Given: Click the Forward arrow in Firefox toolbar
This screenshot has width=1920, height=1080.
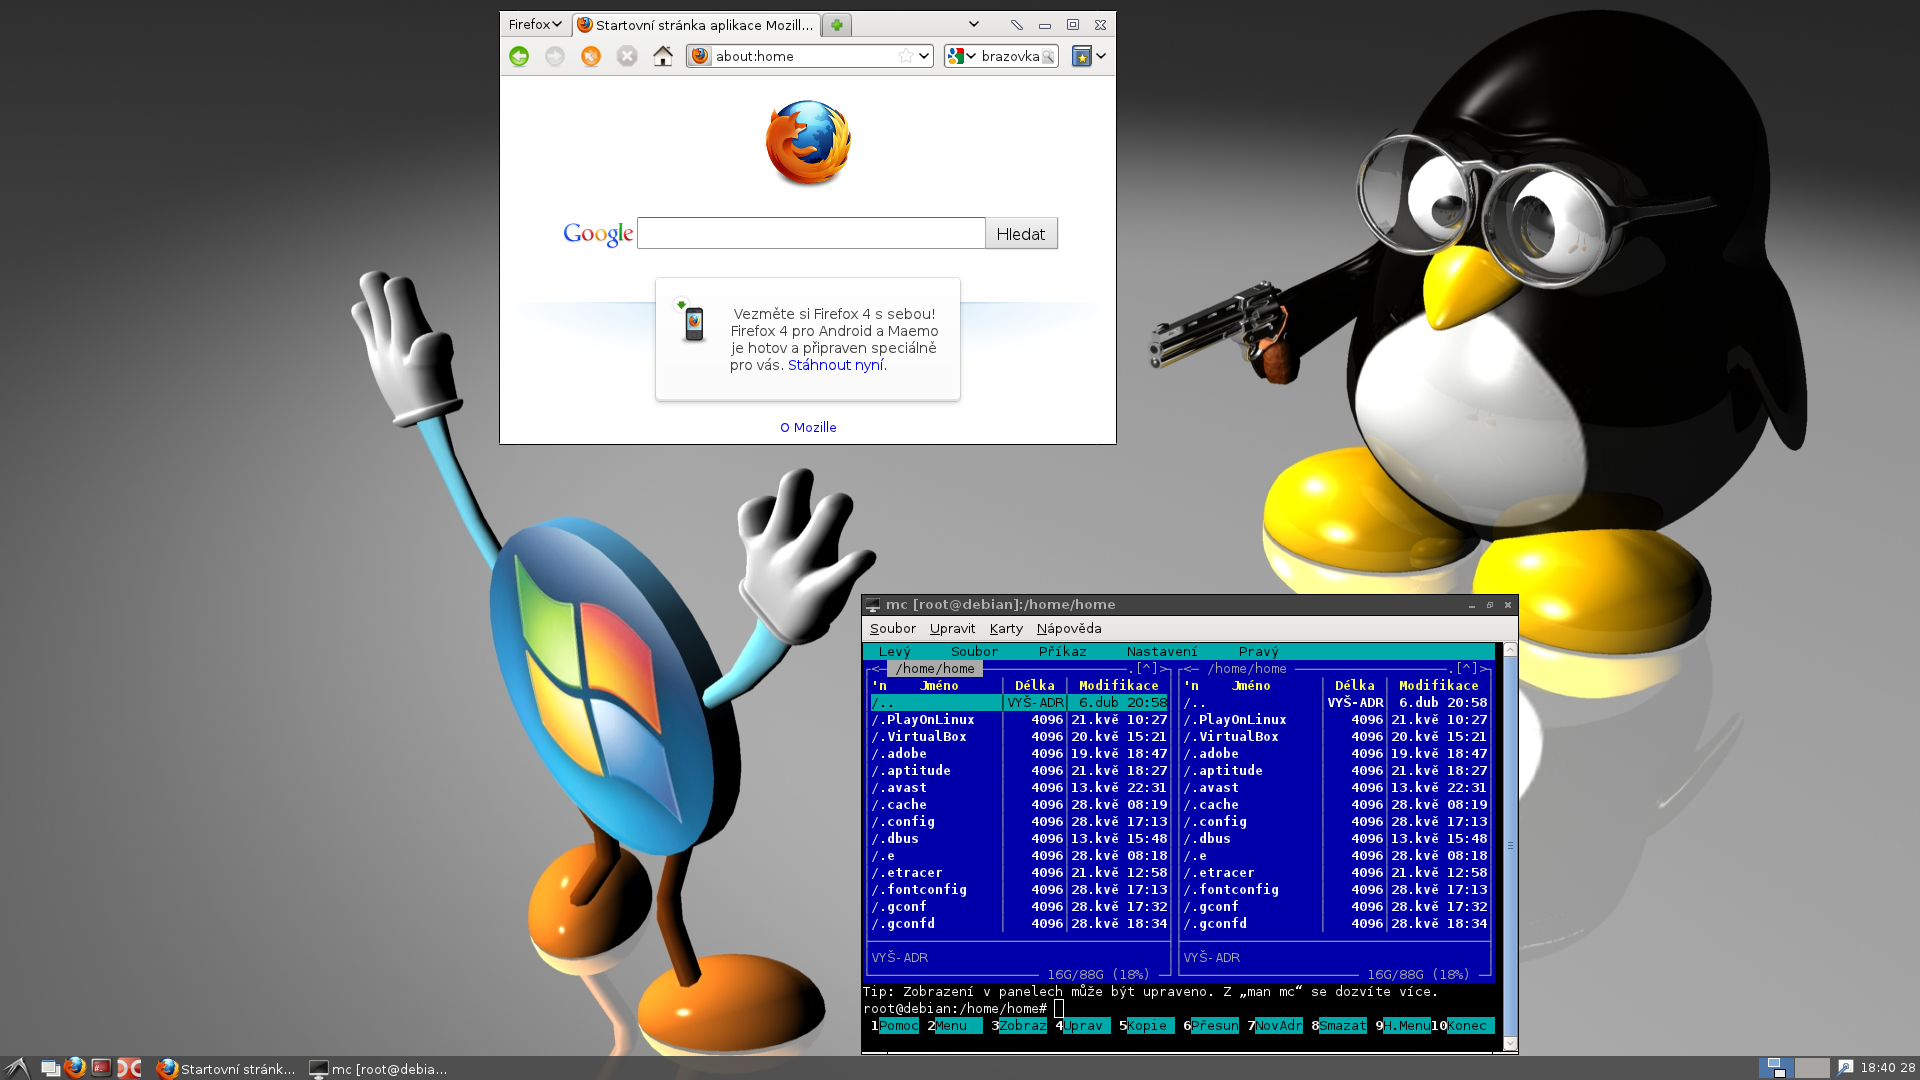Looking at the screenshot, I should point(555,56).
